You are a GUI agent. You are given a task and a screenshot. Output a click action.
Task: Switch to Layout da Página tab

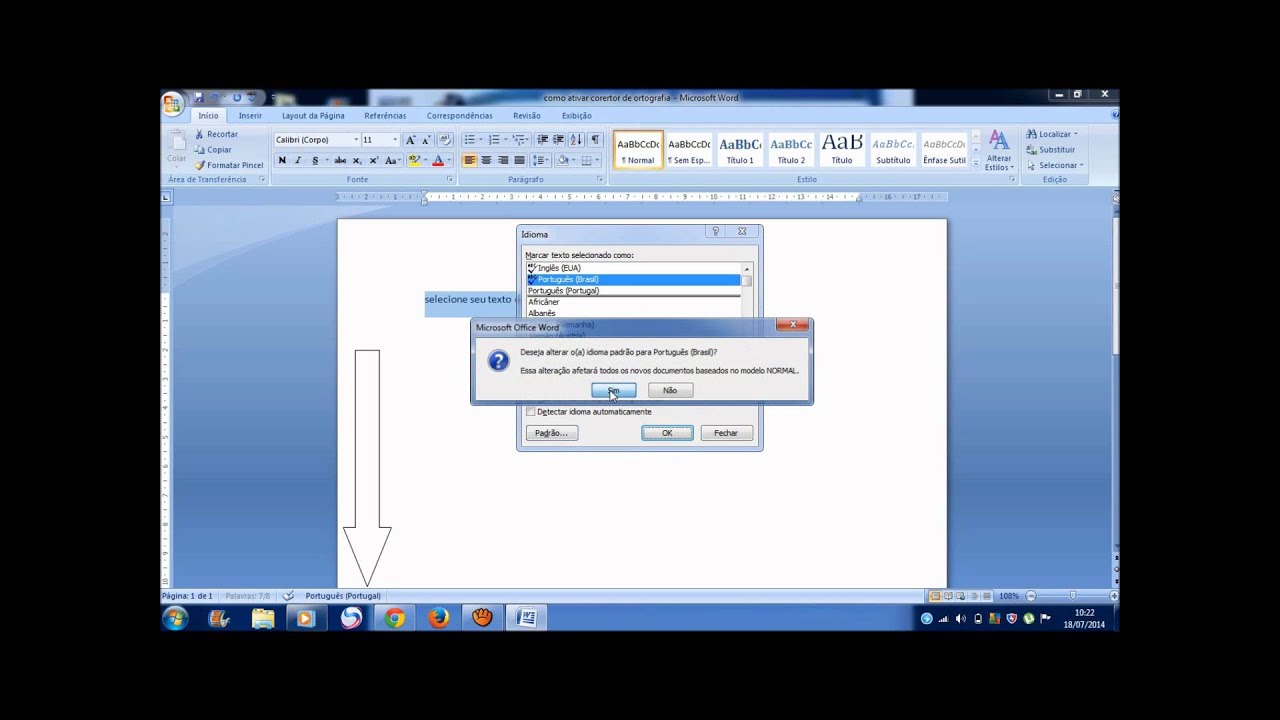(313, 116)
